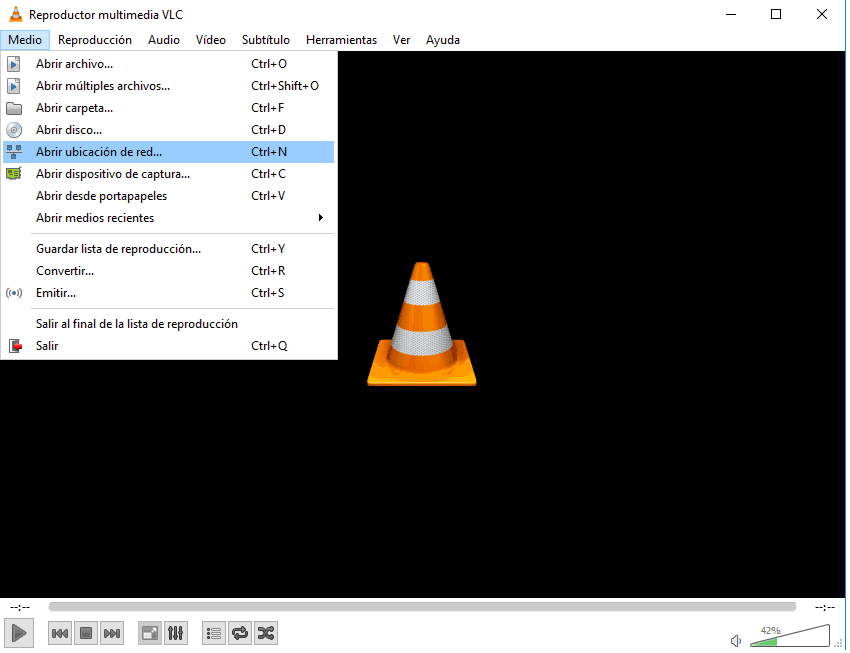
Task: Select Emitir... entry
Action: point(169,293)
